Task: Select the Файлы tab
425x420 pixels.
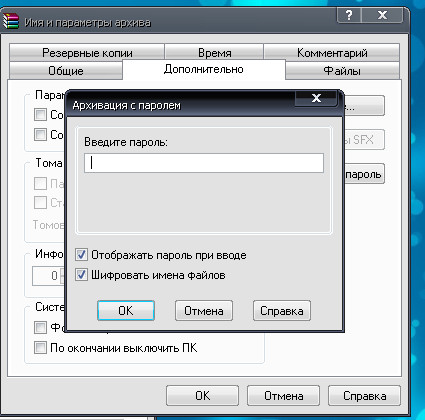Action: tap(342, 71)
